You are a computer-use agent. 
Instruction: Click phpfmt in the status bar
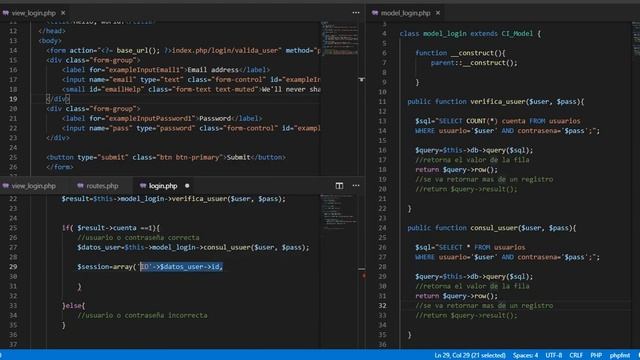tap(620, 355)
